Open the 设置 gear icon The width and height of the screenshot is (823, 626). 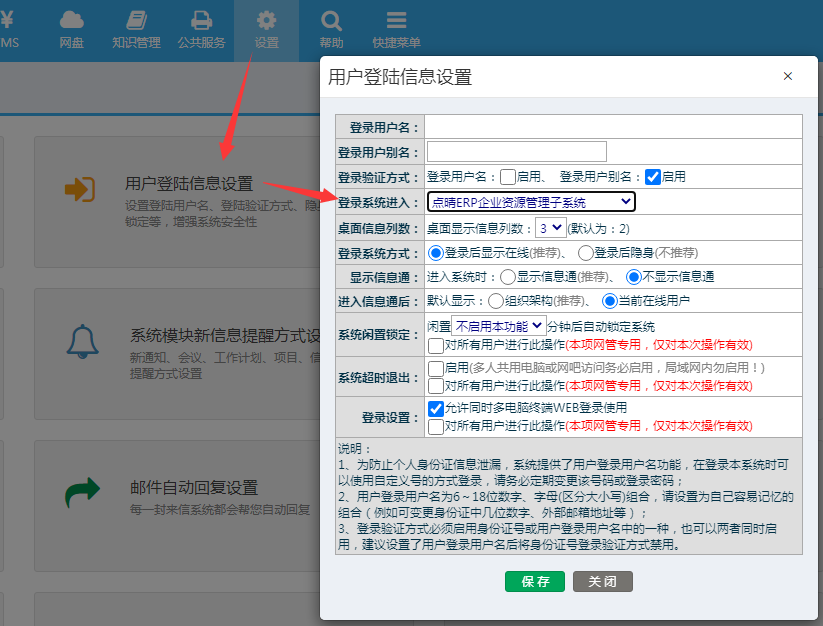coord(266,20)
